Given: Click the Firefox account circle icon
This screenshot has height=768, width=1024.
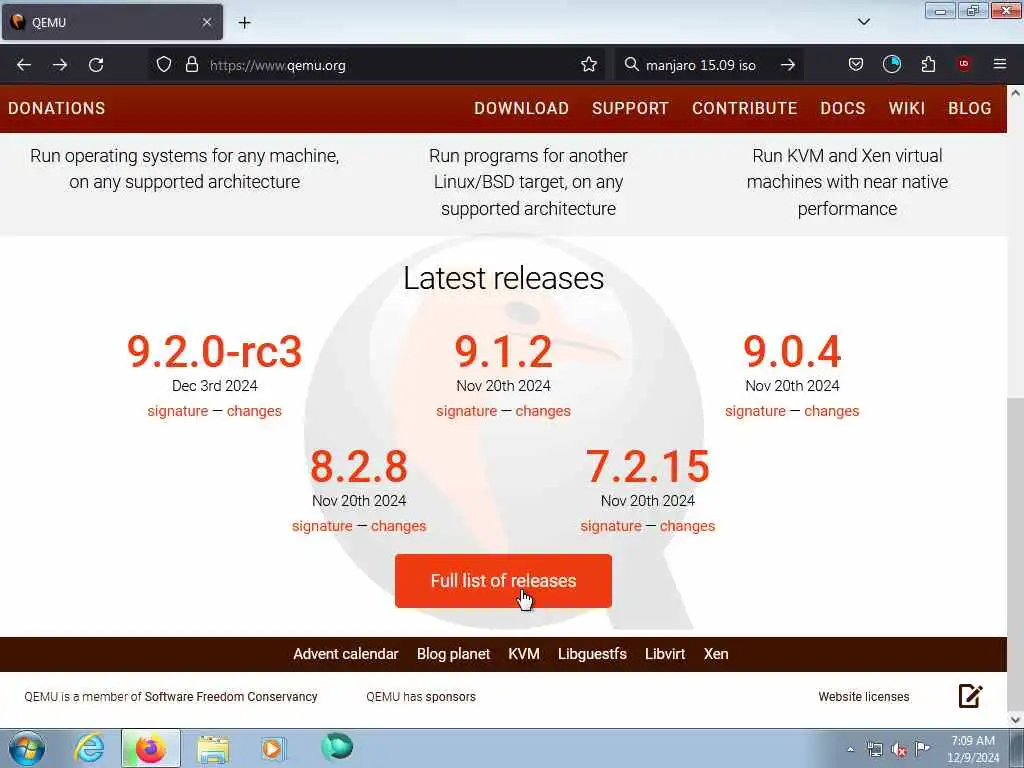Looking at the screenshot, I should pyautogui.click(x=891, y=64).
